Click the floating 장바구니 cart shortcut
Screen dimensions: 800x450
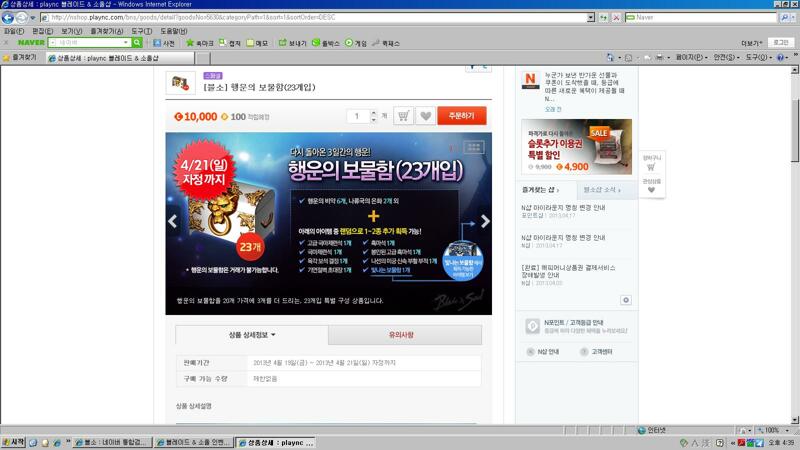click(x=652, y=163)
